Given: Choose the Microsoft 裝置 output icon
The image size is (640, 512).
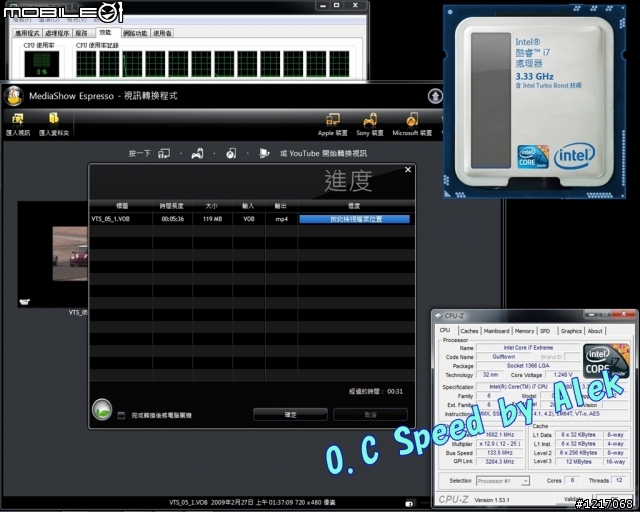Looking at the screenshot, I should tap(411, 120).
